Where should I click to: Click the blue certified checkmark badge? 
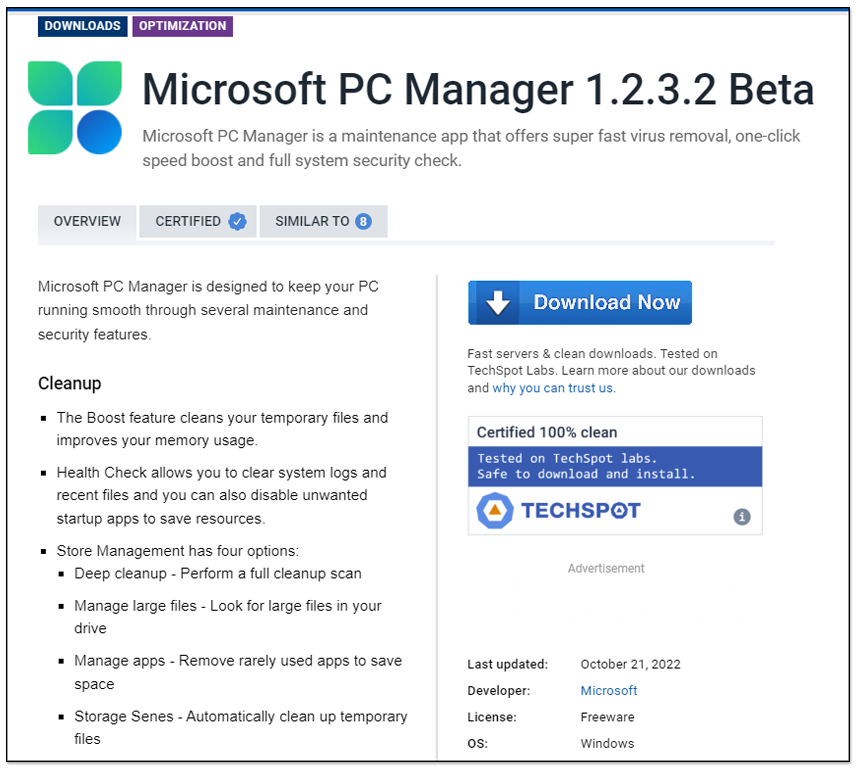point(237,221)
